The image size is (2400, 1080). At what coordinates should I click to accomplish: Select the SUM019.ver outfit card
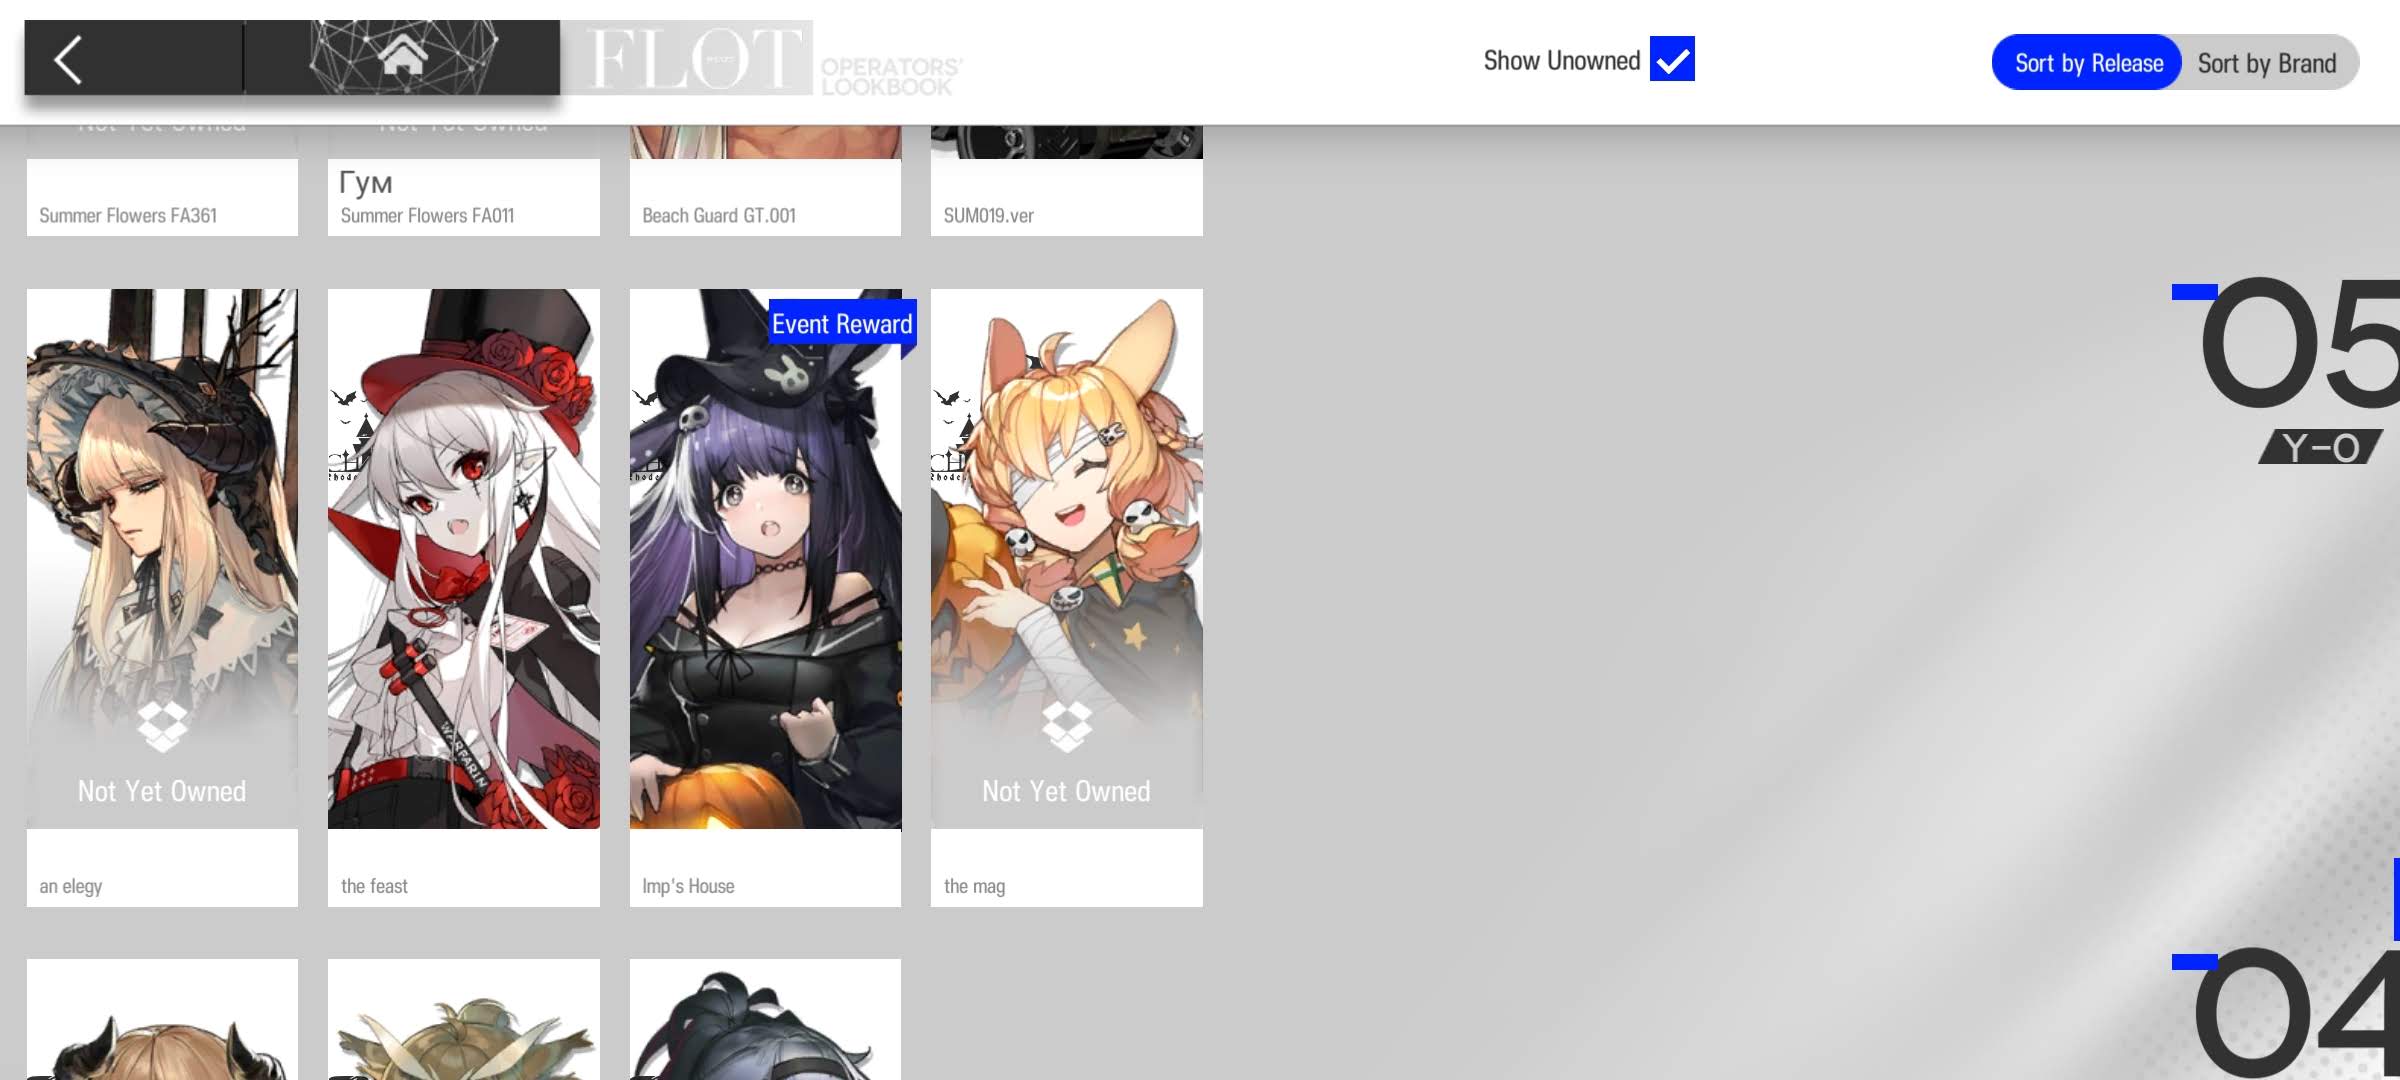tap(1067, 180)
